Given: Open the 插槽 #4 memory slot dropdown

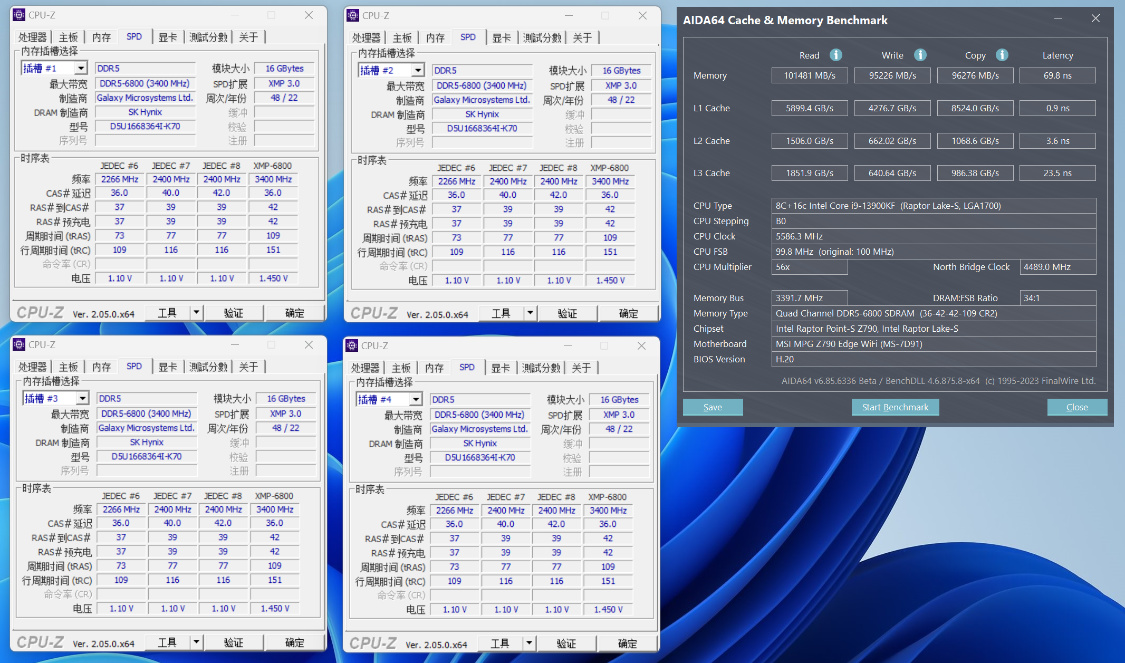Looking at the screenshot, I should (x=414, y=400).
